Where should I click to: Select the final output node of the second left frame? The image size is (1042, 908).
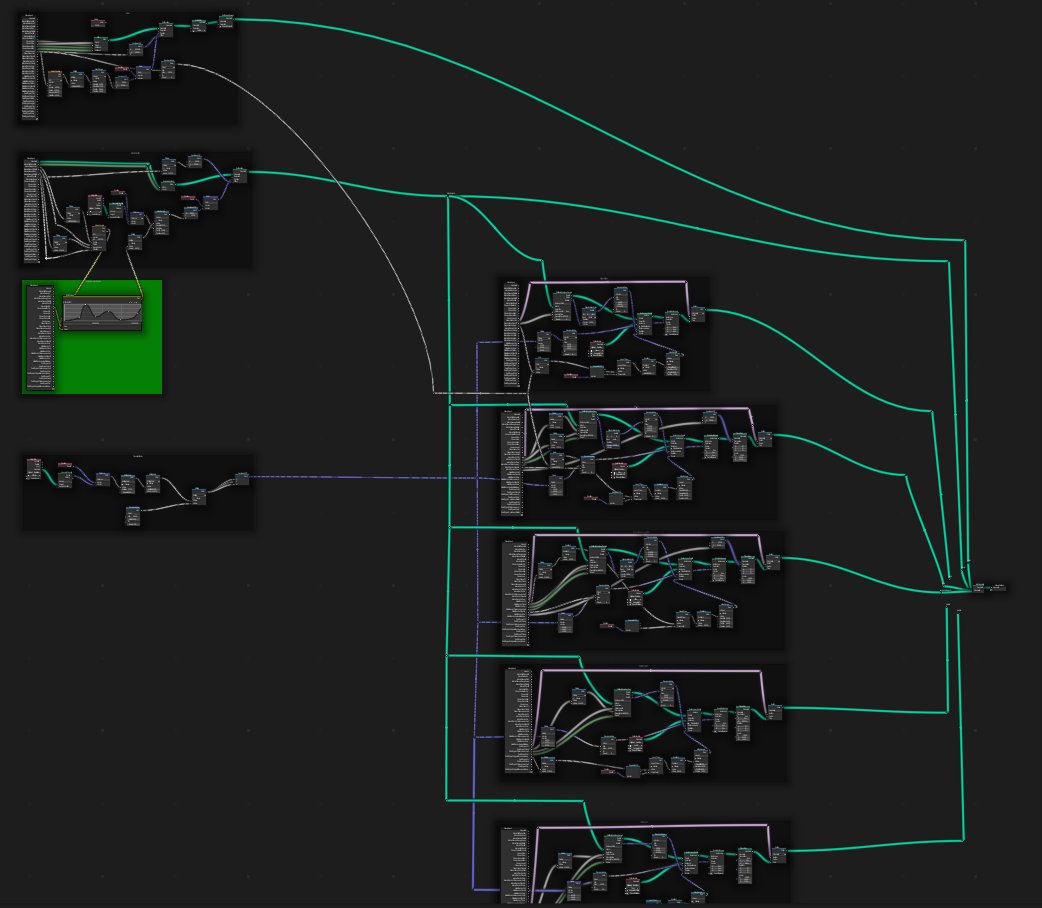239,175
